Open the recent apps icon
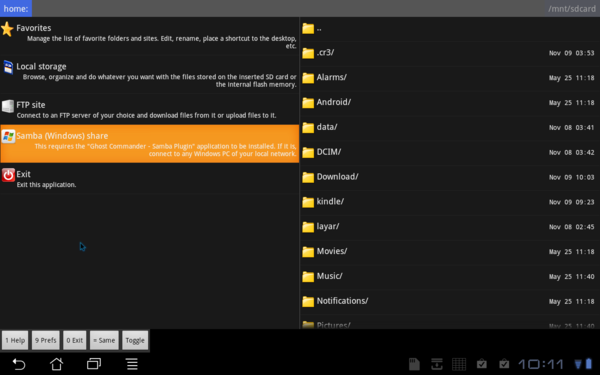 [94, 364]
